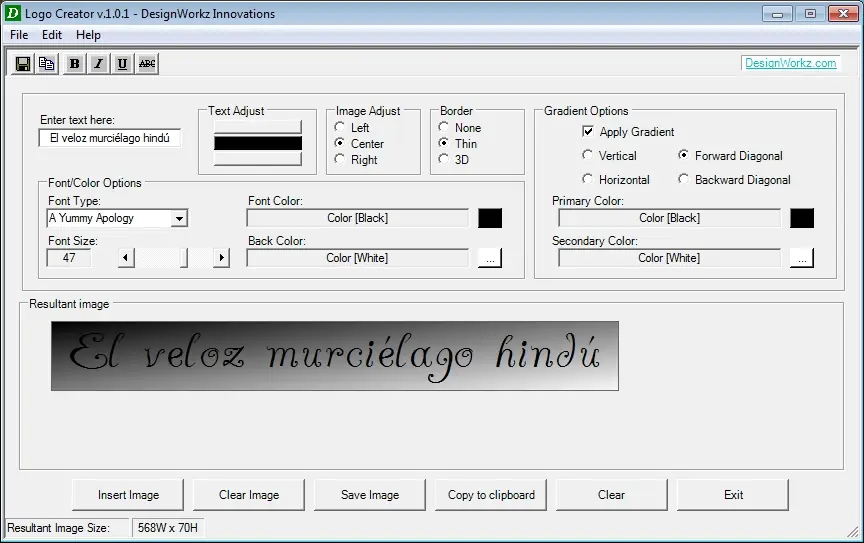
Task: Click the Enter text here input field
Action: tap(110, 138)
